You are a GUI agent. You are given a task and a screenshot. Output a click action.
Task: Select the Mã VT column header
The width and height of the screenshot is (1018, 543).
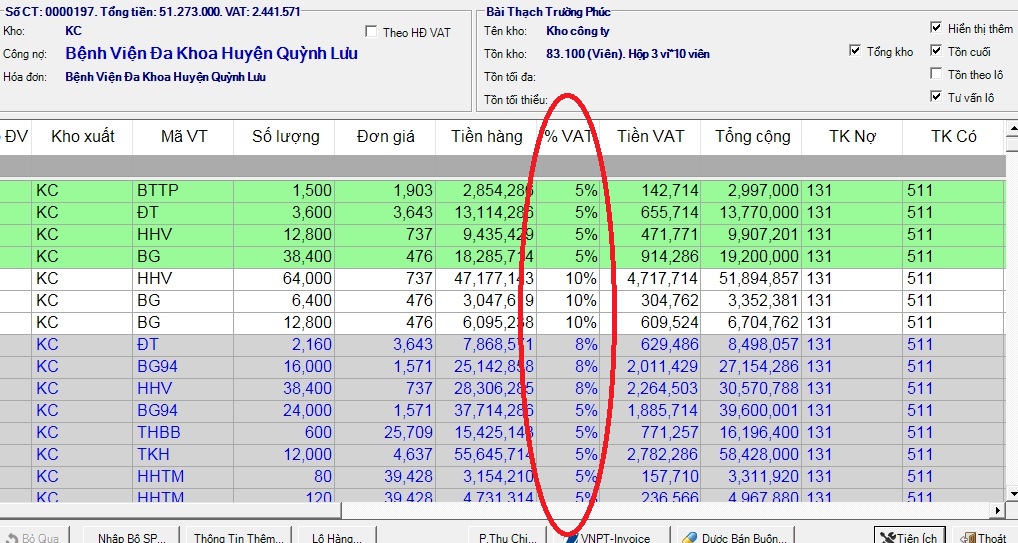(183, 136)
